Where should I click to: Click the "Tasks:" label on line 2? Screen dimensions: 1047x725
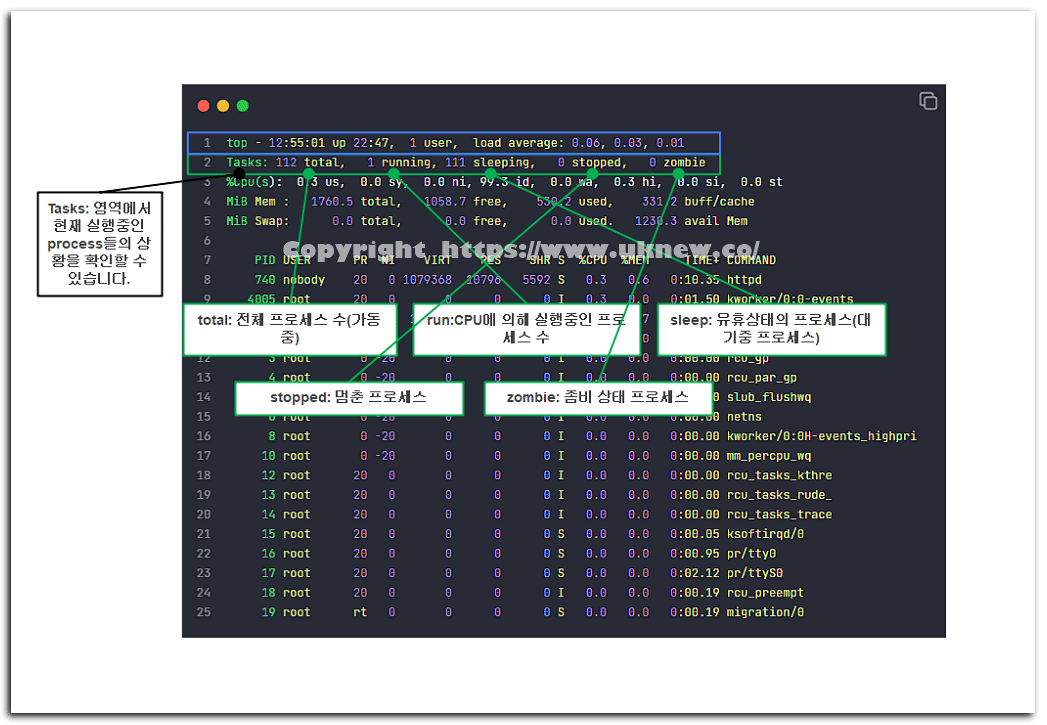247,162
